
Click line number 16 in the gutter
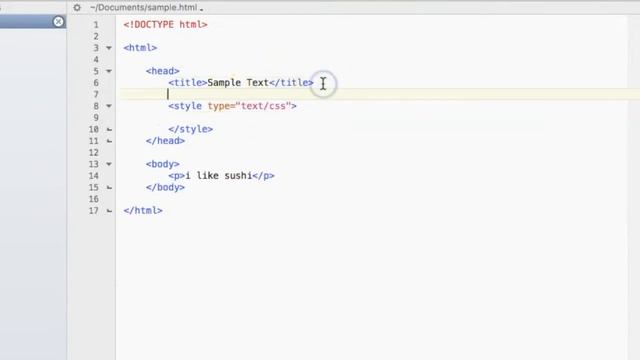pos(94,199)
